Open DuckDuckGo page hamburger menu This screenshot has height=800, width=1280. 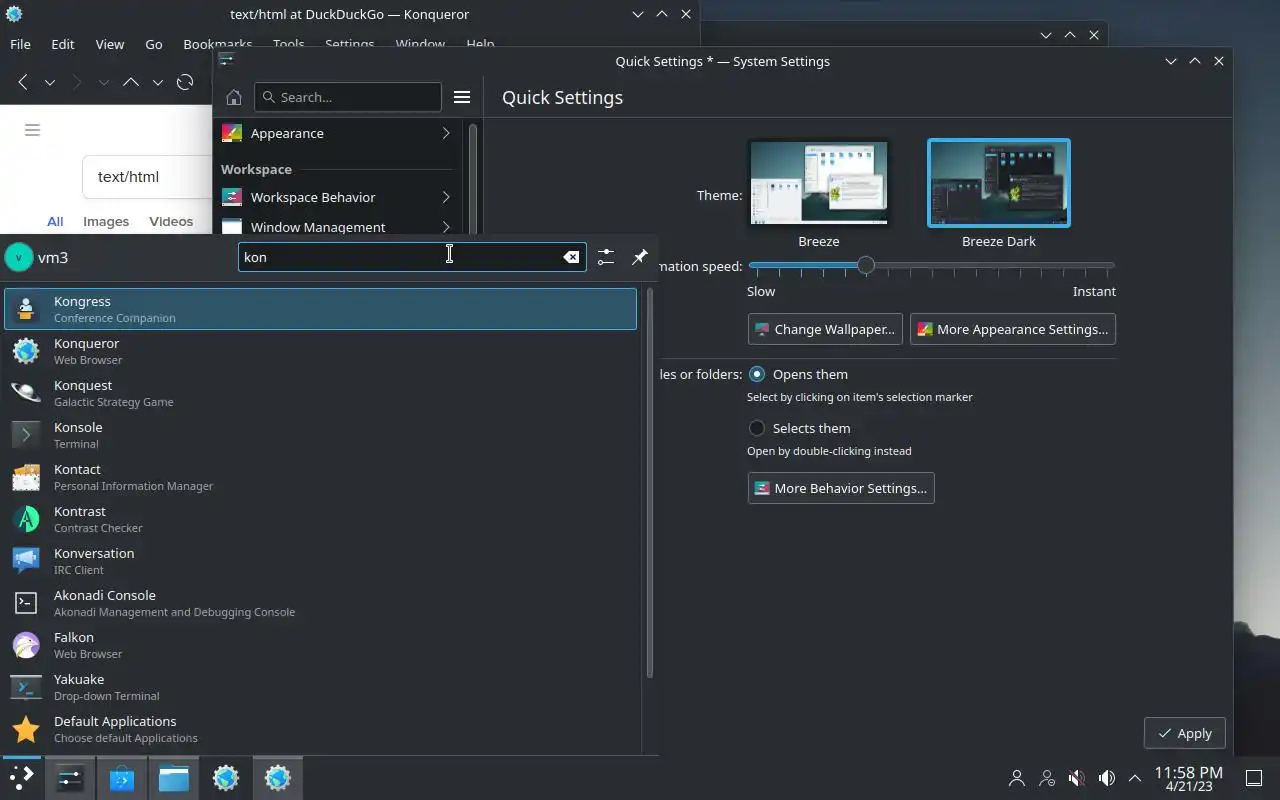(32, 130)
